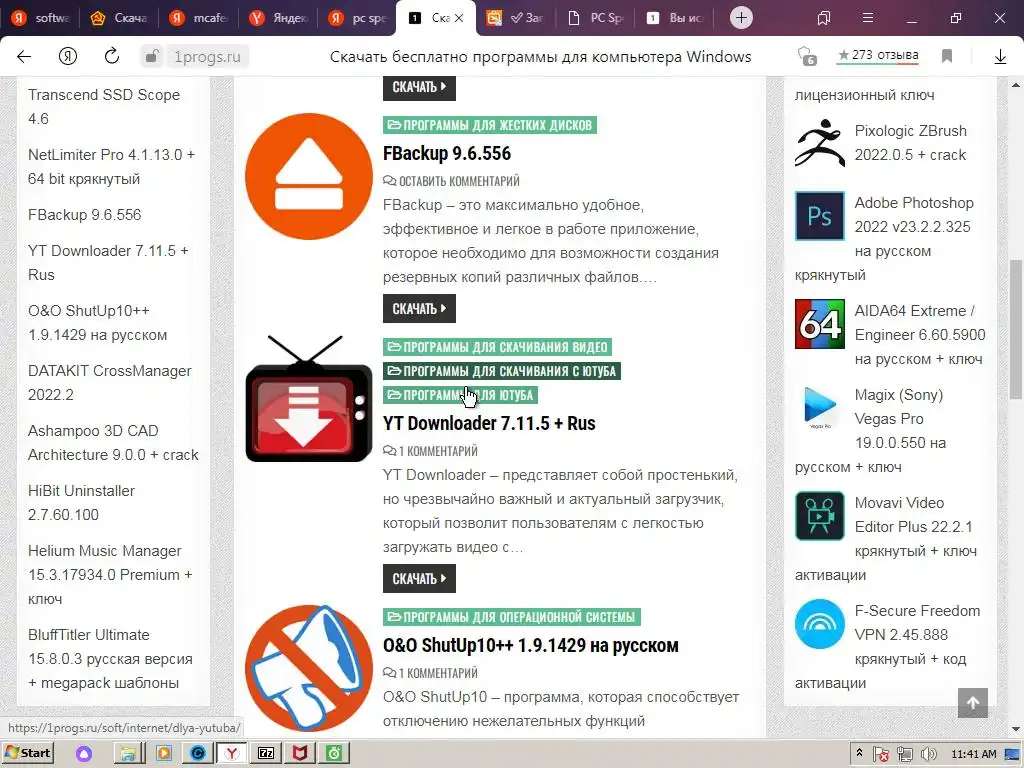This screenshot has width=1024, height=768.
Task: Open sidebar link 'Transcend SSD Scope 4.6'
Action: (x=104, y=106)
